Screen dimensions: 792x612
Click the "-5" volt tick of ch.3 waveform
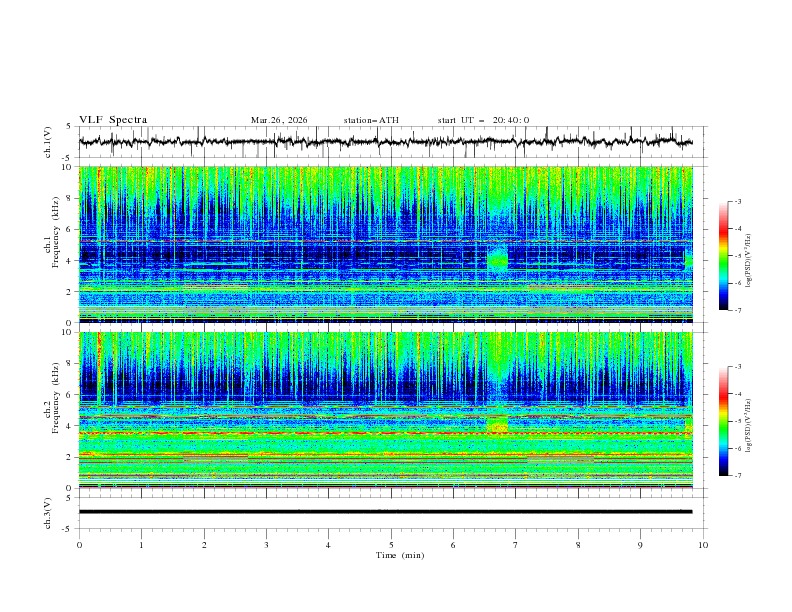(67, 529)
